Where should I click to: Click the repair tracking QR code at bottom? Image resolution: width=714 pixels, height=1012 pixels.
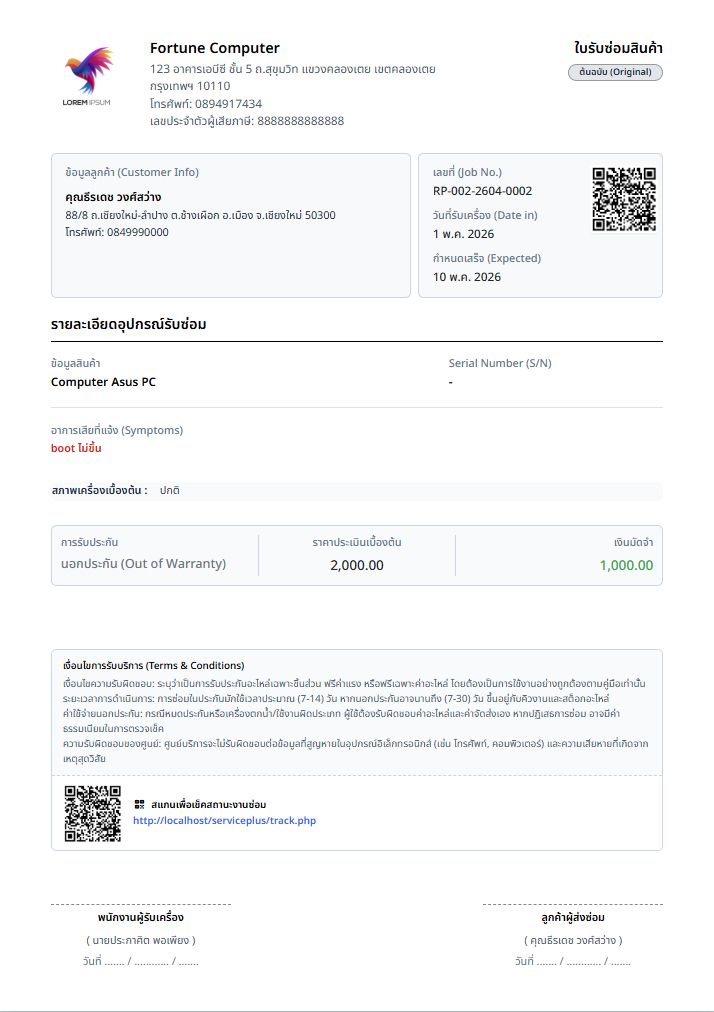(x=92, y=813)
